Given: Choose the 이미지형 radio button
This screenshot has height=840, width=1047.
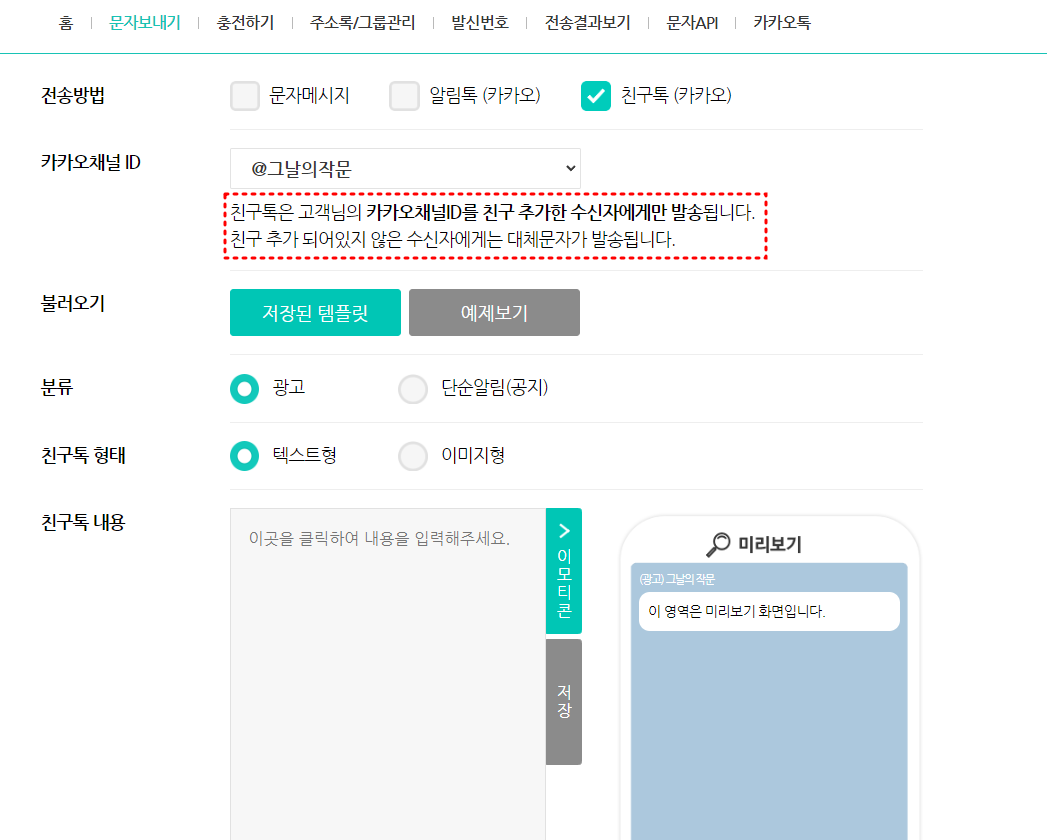Looking at the screenshot, I should coord(413,456).
